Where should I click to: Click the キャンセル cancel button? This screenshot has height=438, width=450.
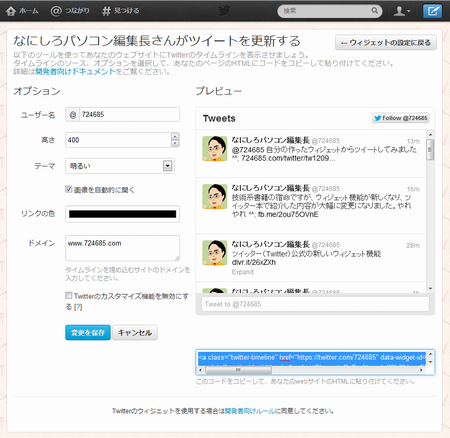(135, 332)
